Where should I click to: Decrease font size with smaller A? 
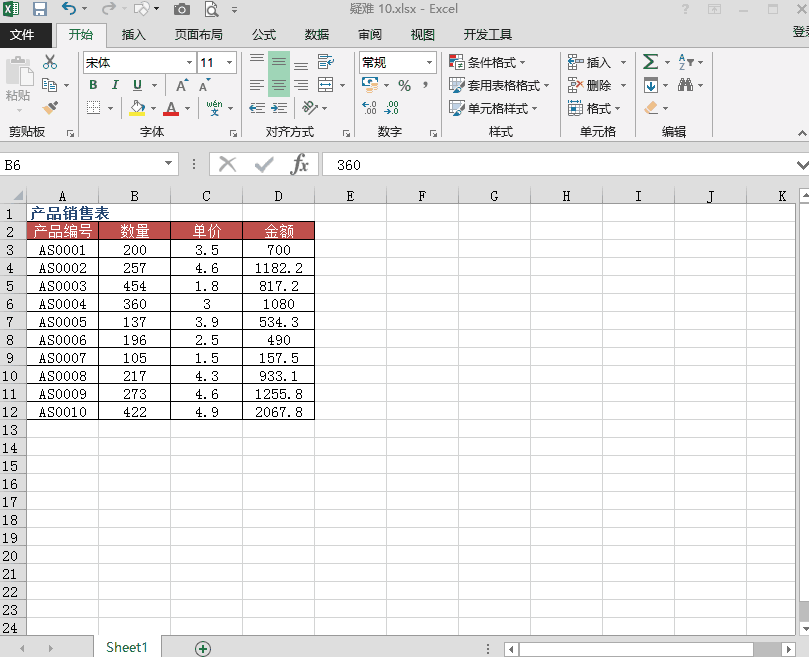click(x=205, y=85)
